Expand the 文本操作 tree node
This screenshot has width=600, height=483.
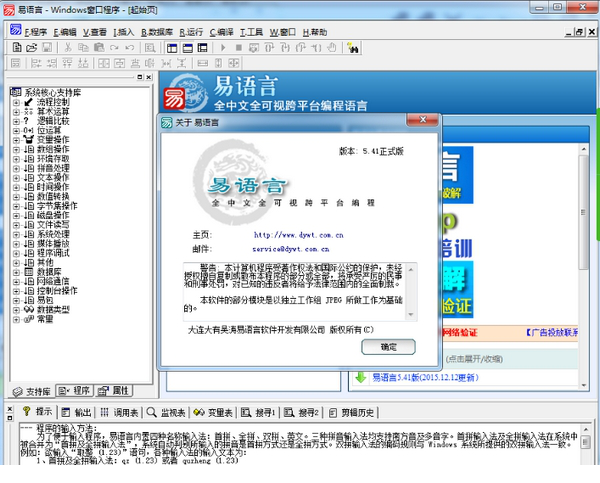click(x=16, y=178)
